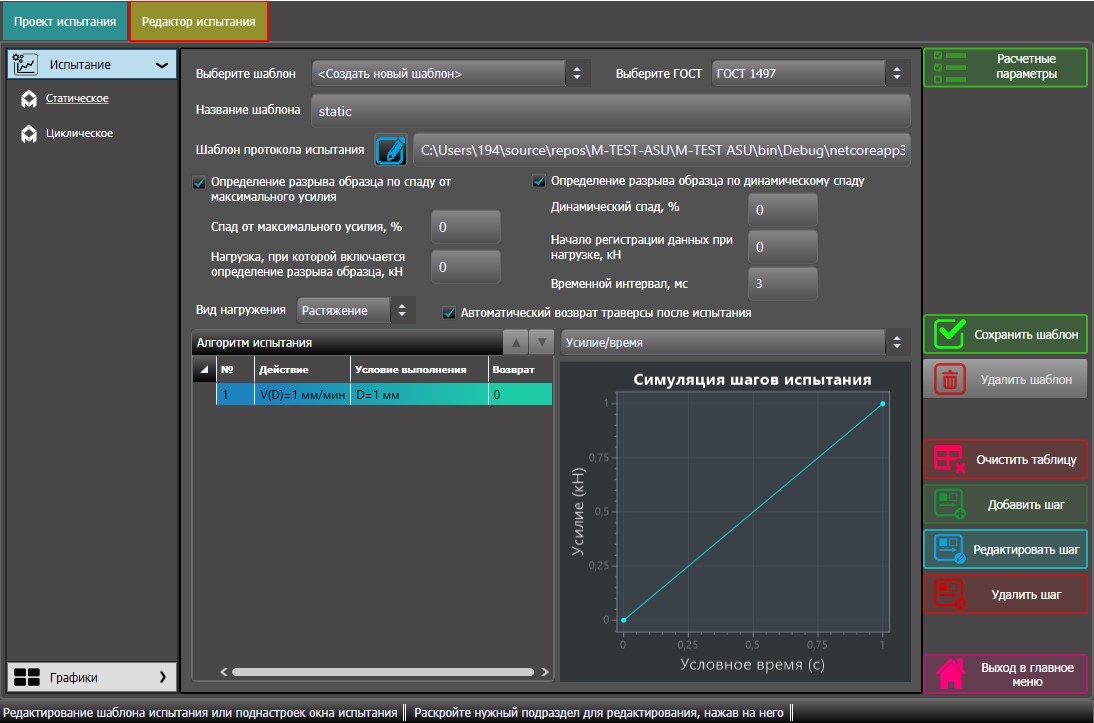The image size is (1094, 723).
Task: Click Спад от максимального усилия value field
Action: [x=465, y=227]
